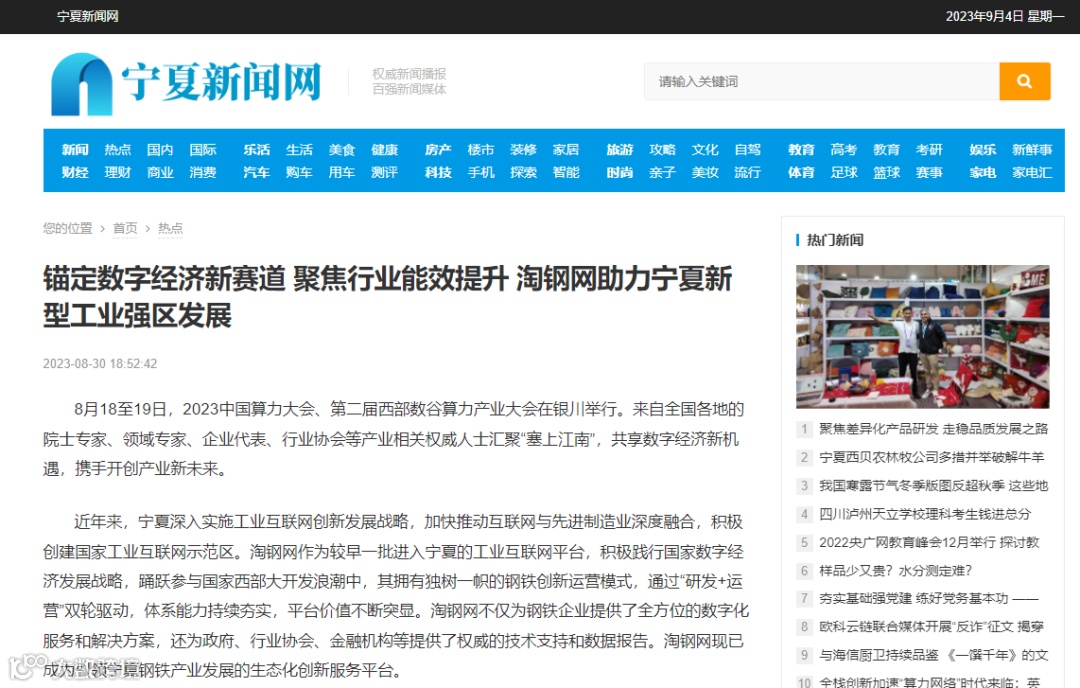Go to the 新鲜事 section
Image resolution: width=1080 pixels, height=688 pixels.
point(1032,149)
